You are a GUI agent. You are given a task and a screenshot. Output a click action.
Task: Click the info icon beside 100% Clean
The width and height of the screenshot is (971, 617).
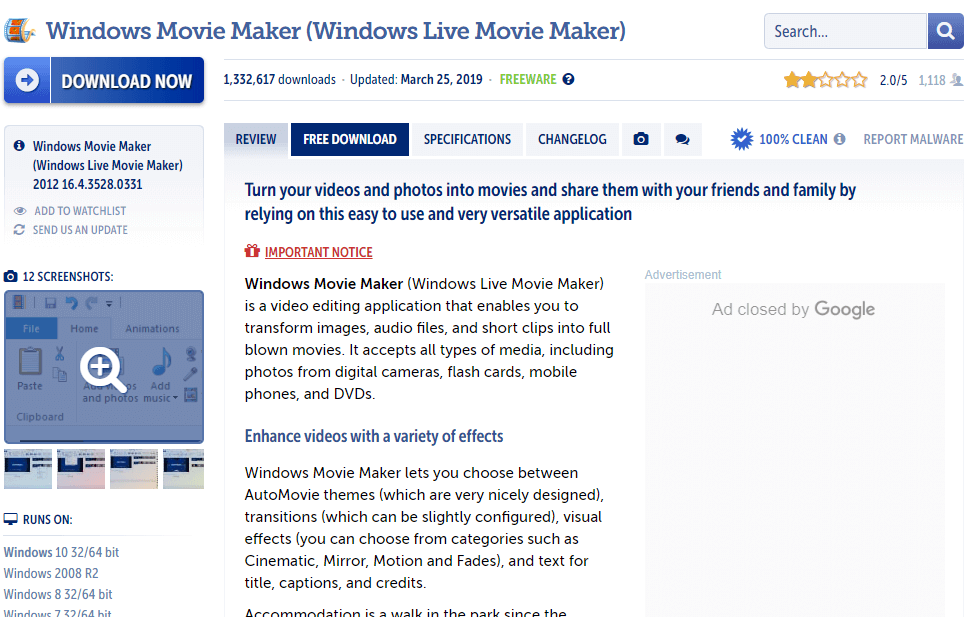(839, 139)
